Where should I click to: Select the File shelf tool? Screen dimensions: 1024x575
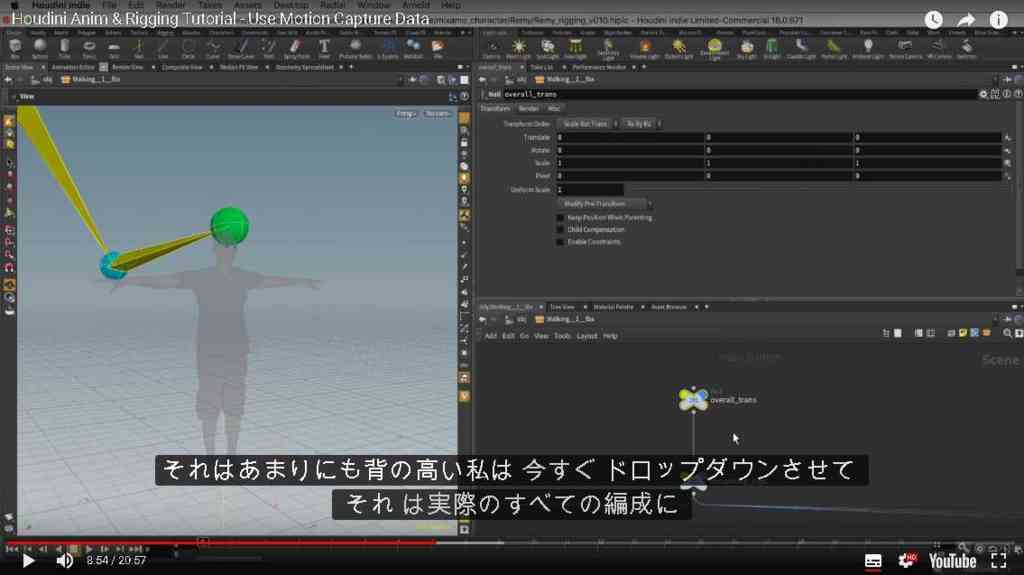tap(438, 48)
